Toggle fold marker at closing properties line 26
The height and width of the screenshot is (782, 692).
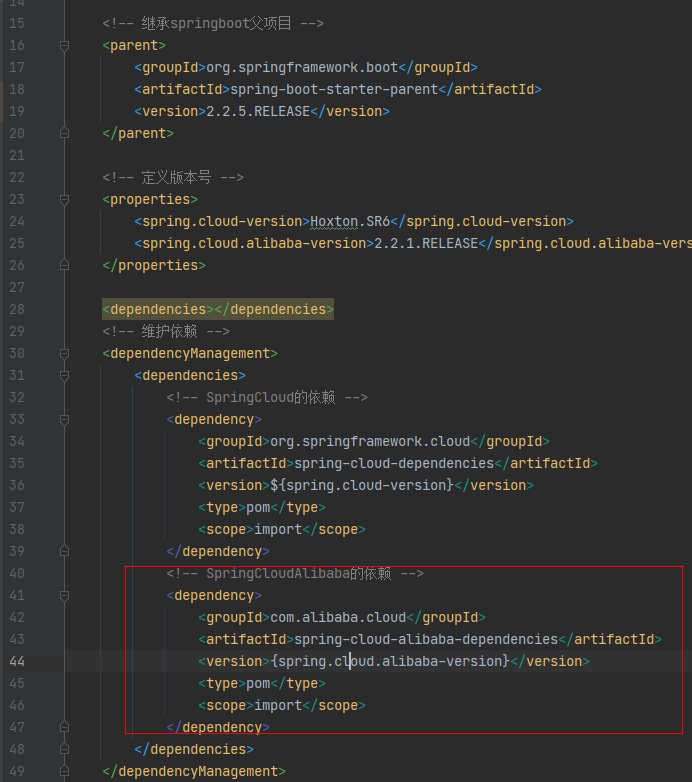[x=64, y=265]
